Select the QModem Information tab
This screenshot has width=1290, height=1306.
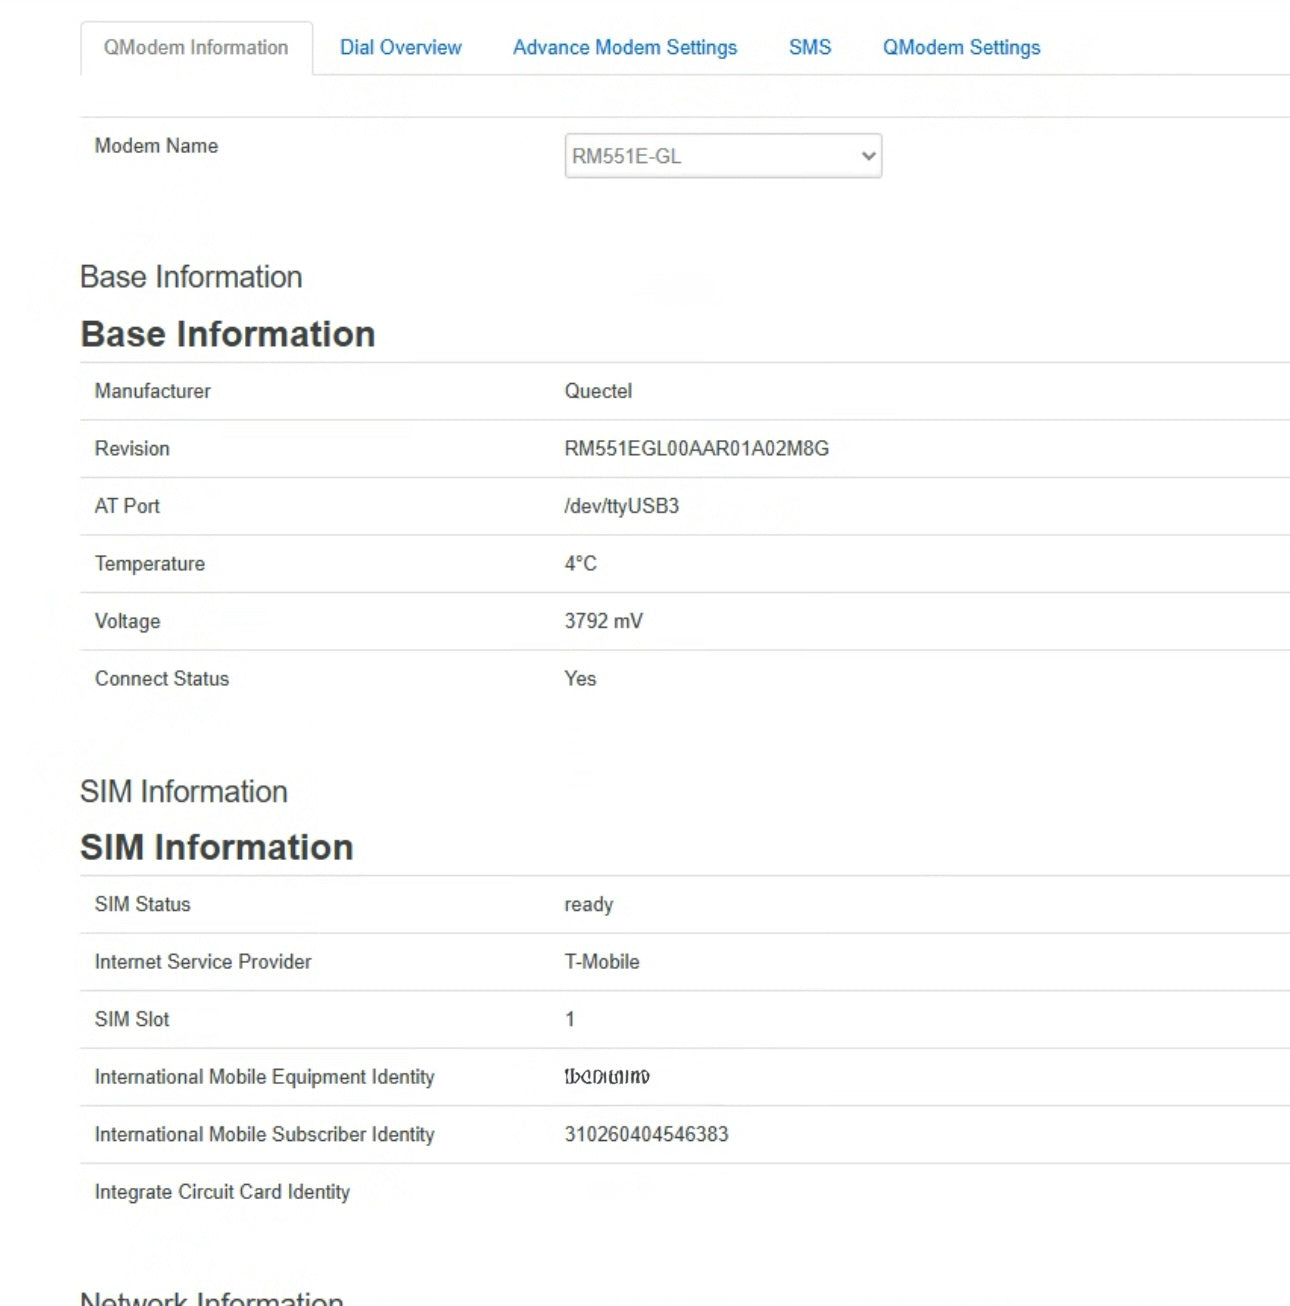(196, 47)
